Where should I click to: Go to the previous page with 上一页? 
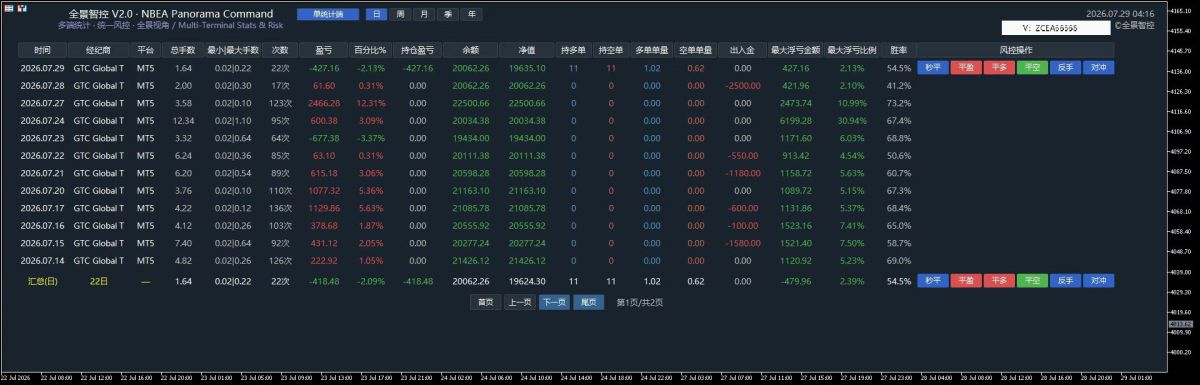[x=519, y=301]
